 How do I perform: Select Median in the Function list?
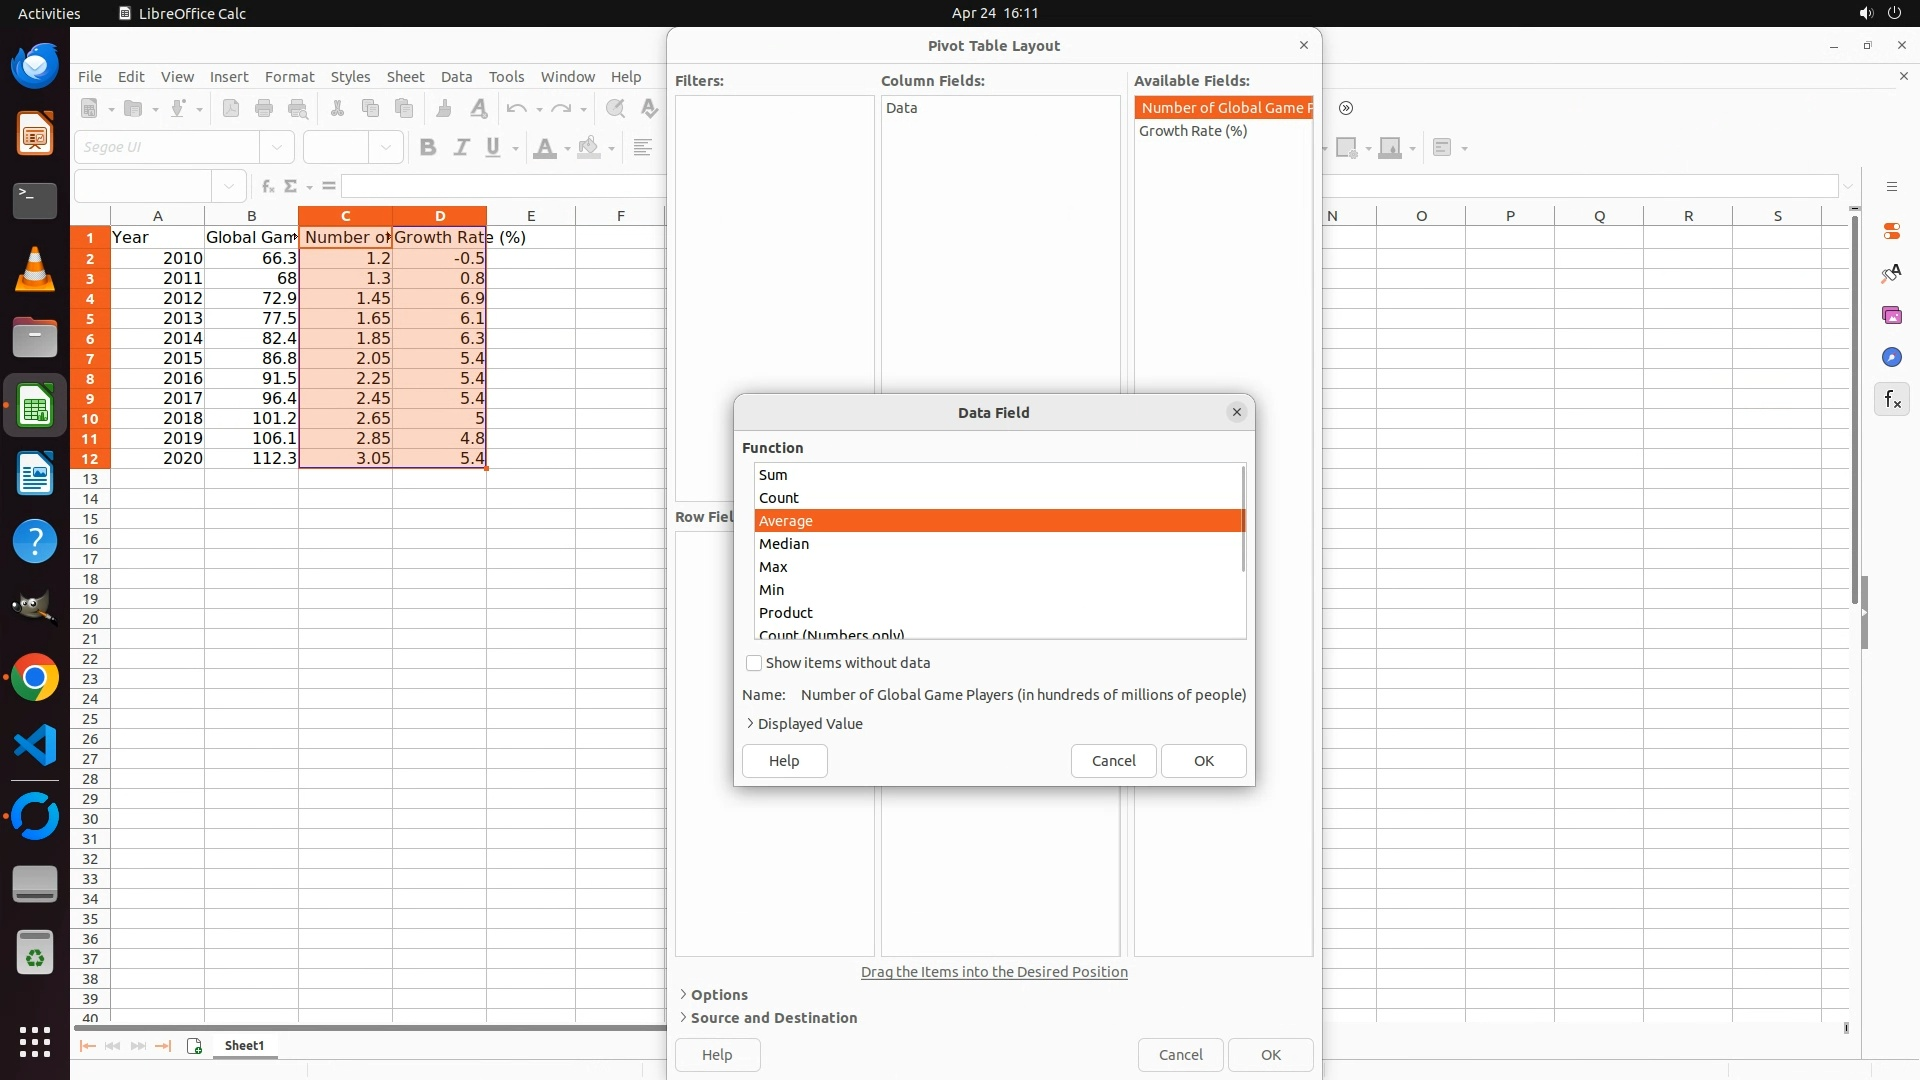pyautogui.click(x=784, y=544)
